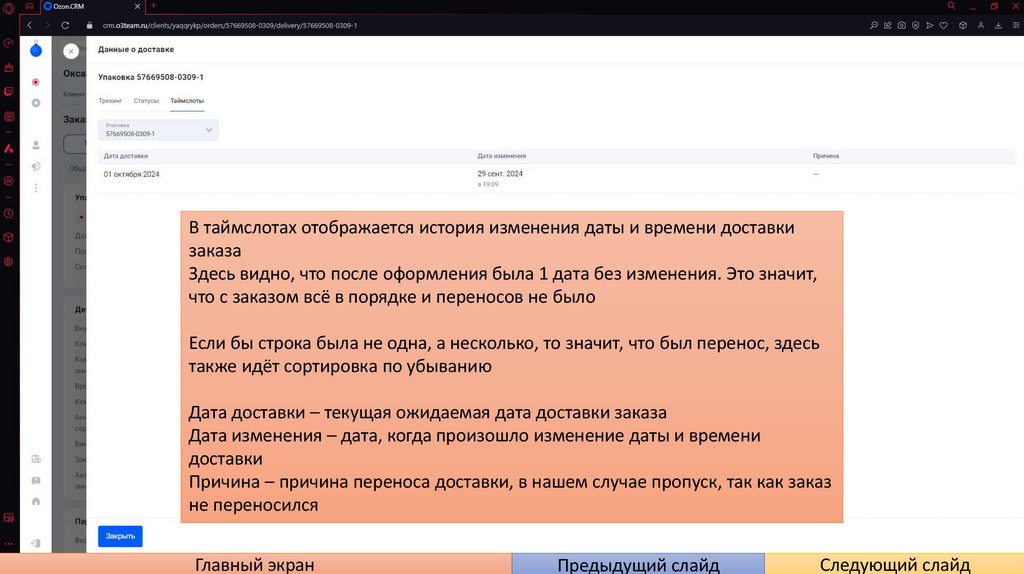Open the easy setup menu icon
This screenshot has height=574, width=1024.
(1016, 25)
